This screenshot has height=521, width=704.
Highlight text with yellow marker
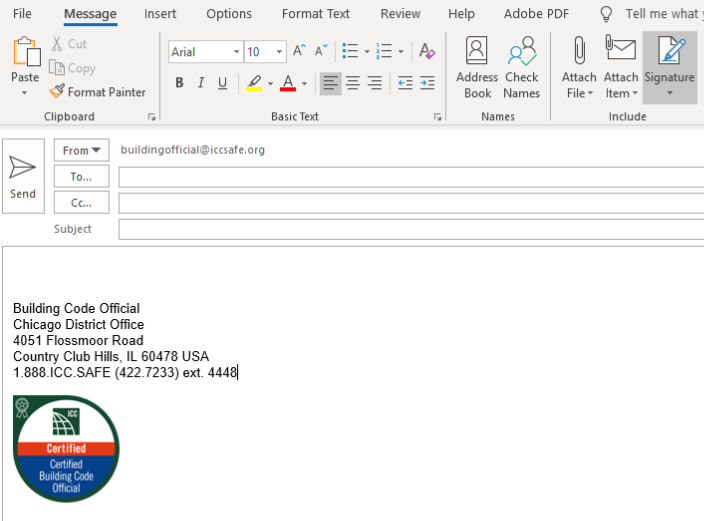click(x=254, y=83)
